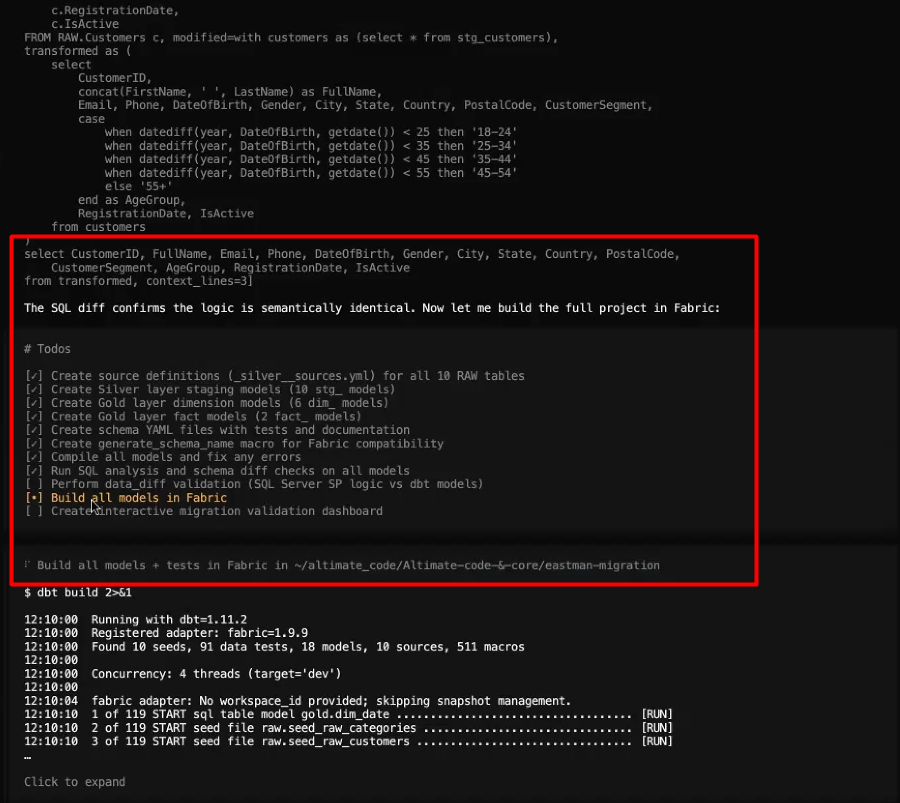The image size is (900, 803).
Task: Click the task icon before 'Build all models + tests'
Action: pos(27,565)
